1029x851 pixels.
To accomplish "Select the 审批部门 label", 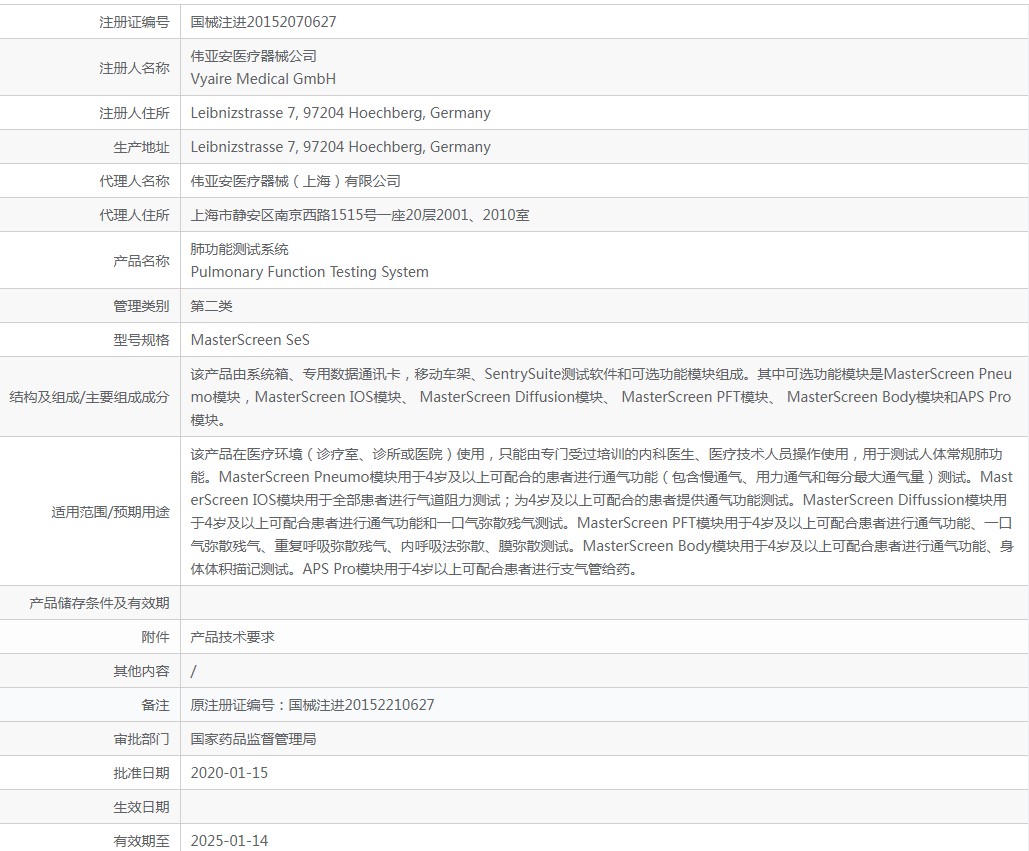I will click(x=141, y=739).
